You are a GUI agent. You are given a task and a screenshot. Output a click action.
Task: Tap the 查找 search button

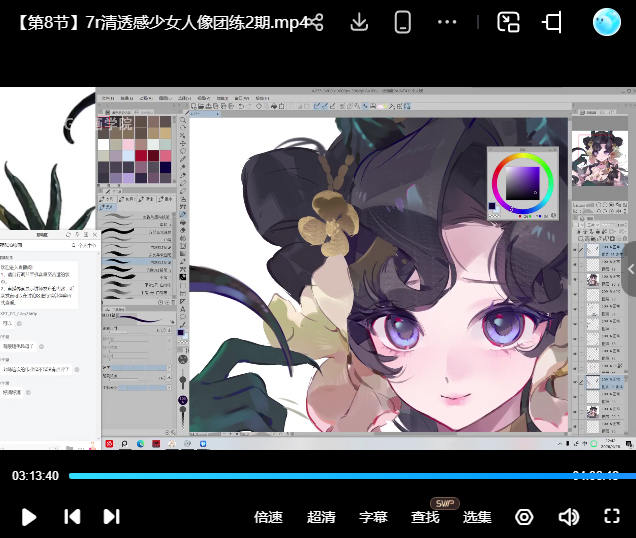point(425,517)
